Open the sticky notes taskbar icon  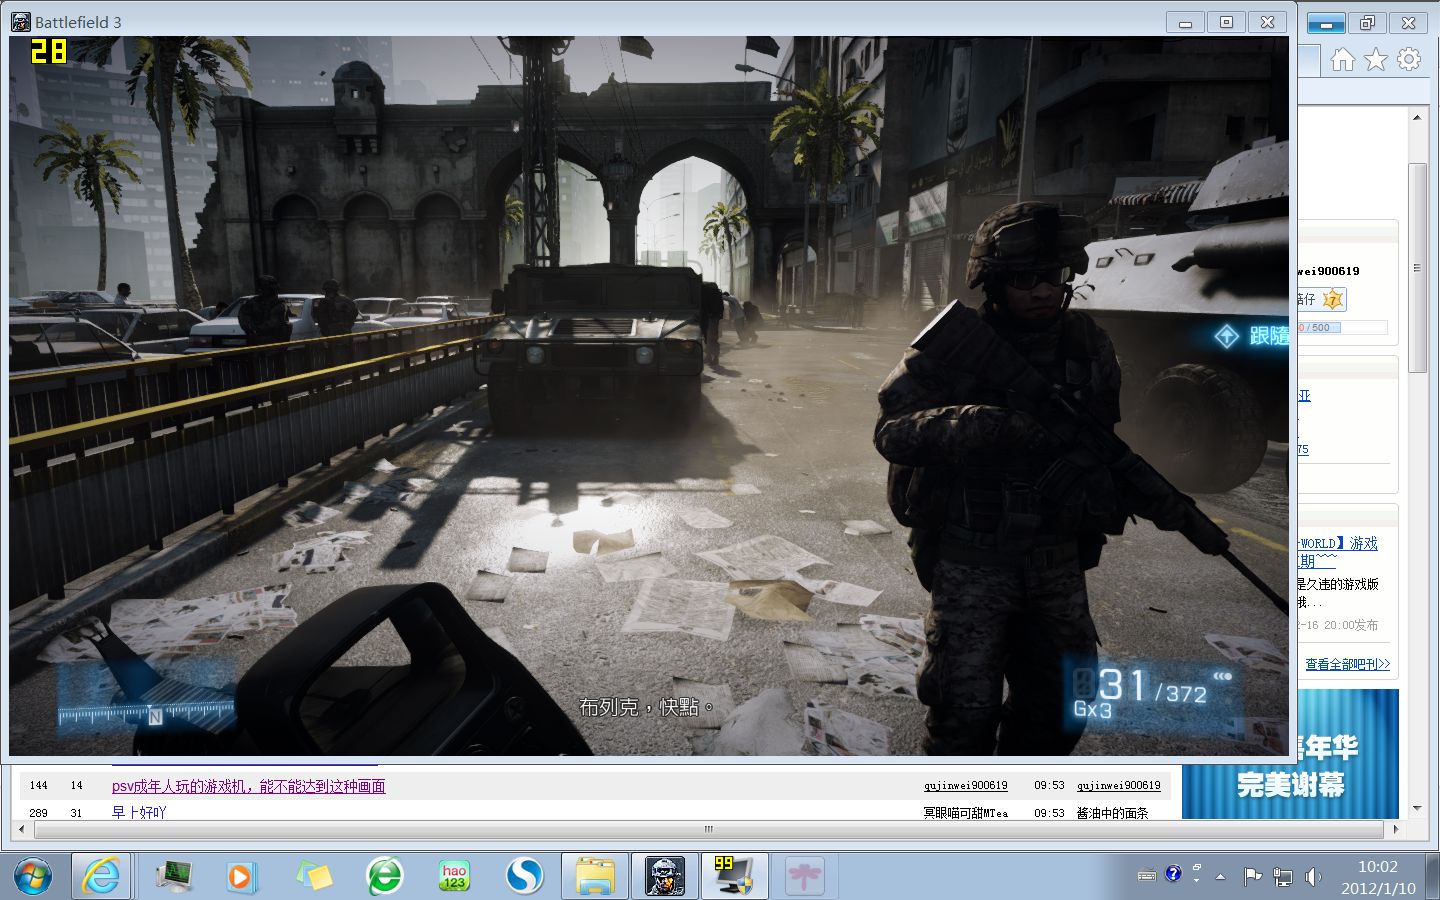click(314, 876)
